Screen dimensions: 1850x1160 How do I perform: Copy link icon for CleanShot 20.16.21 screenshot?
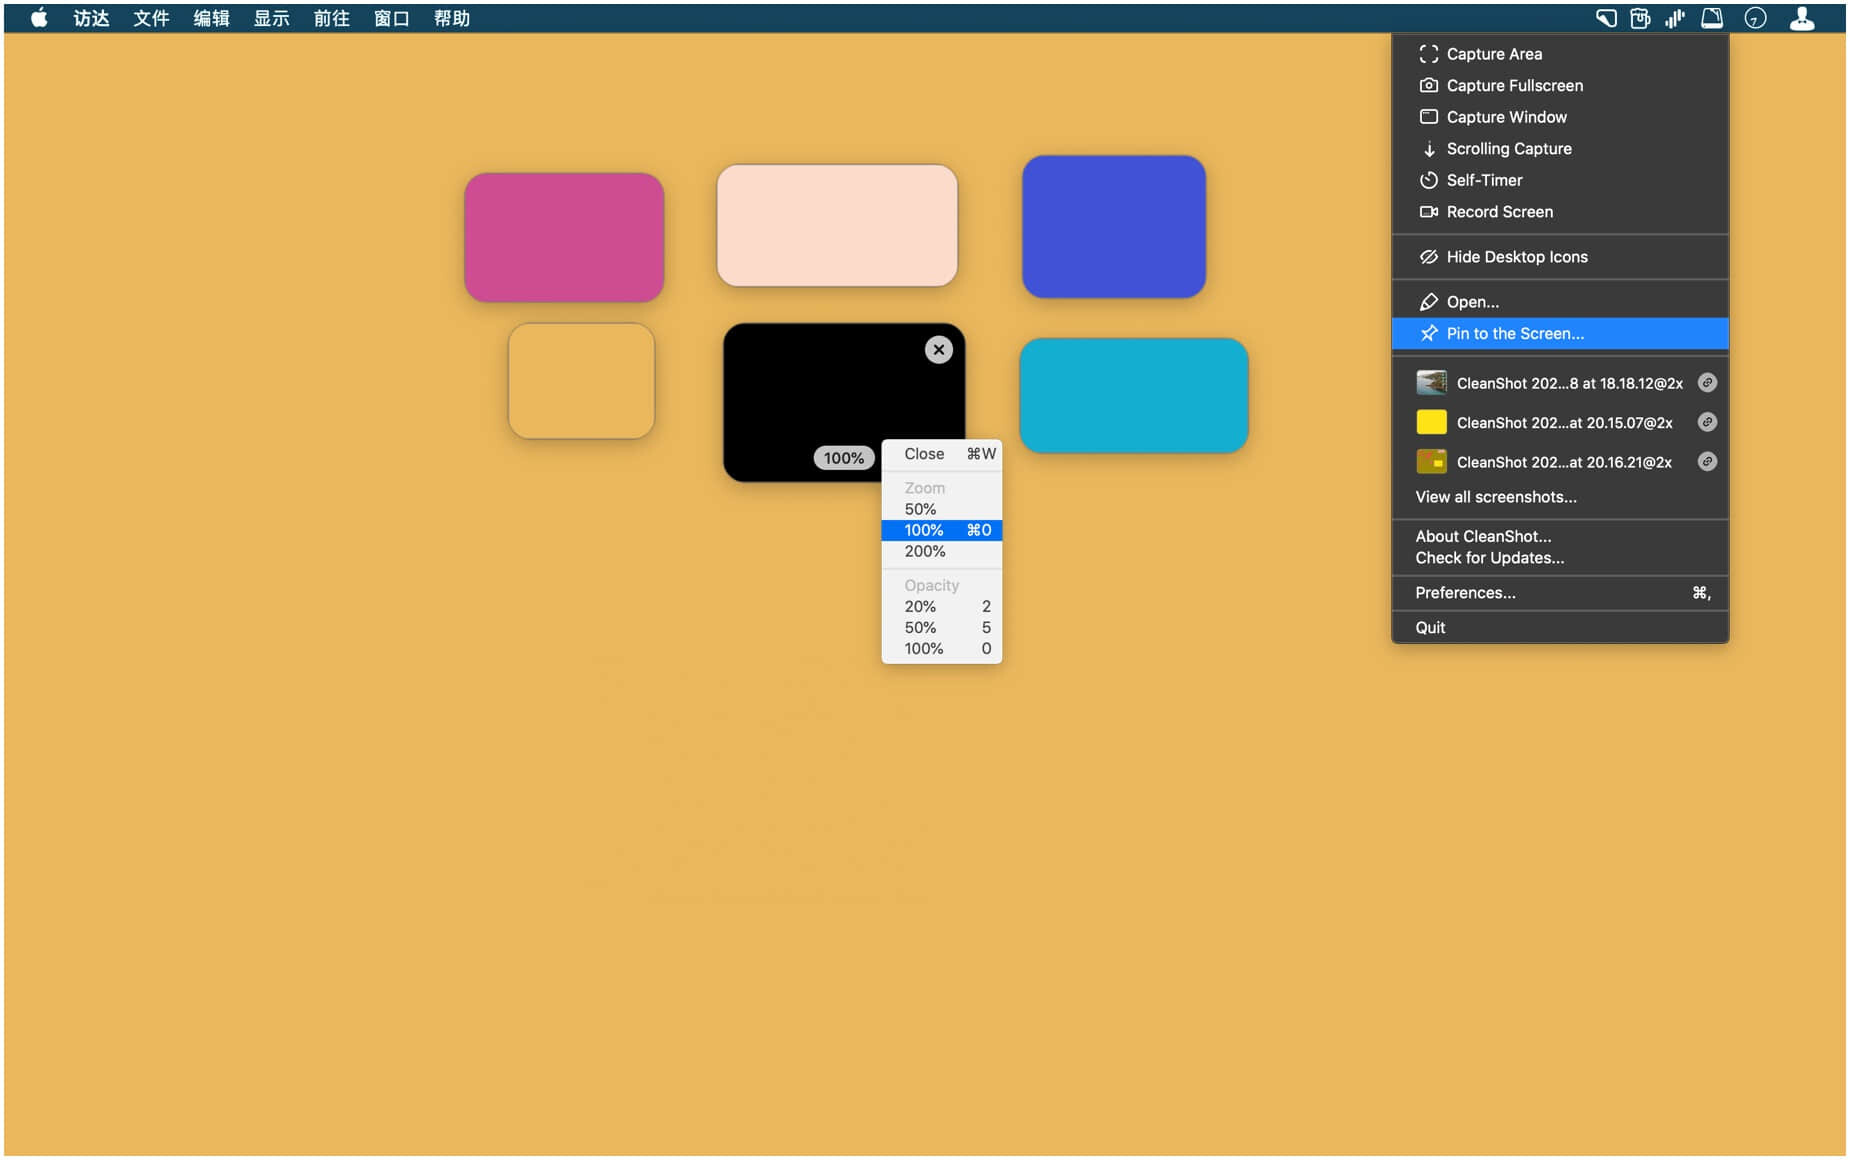click(x=1707, y=462)
